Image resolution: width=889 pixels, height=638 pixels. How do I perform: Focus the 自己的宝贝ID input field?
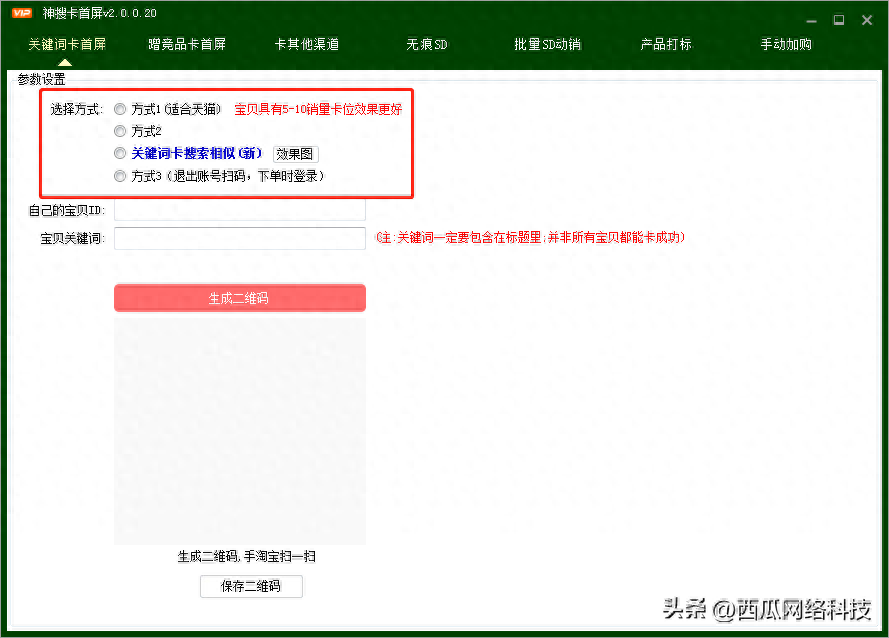(x=240, y=210)
